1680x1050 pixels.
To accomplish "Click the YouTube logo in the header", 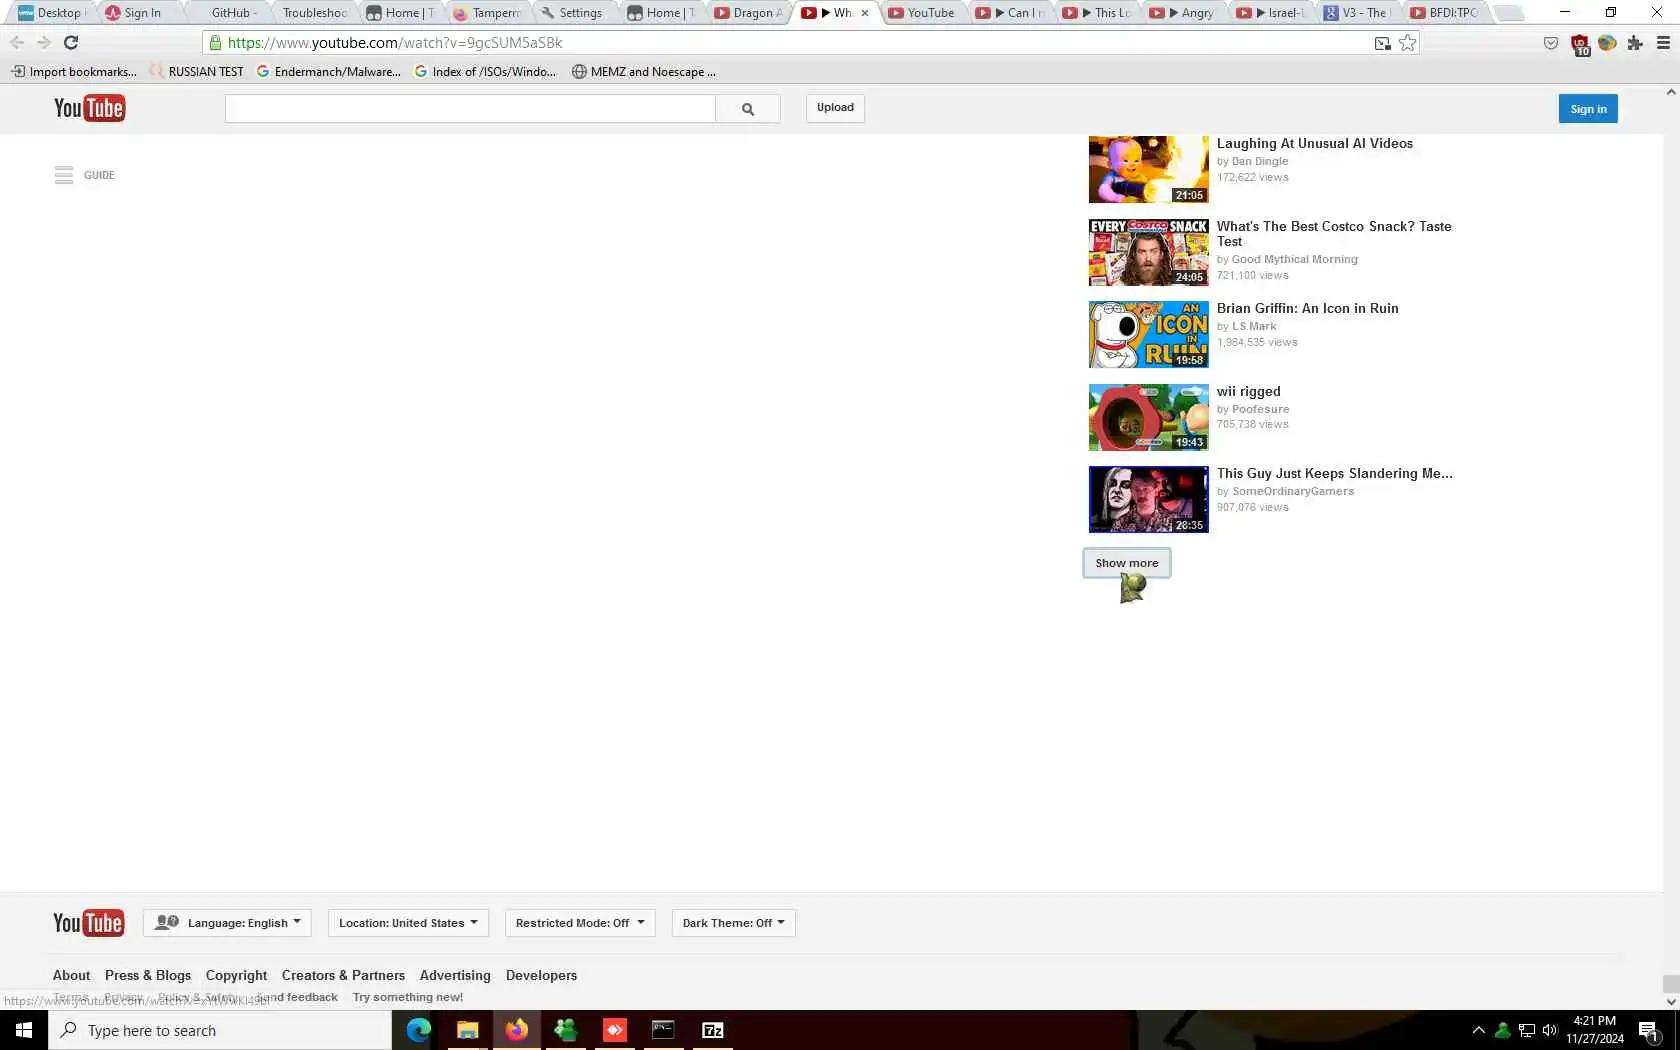I will tap(89, 108).
